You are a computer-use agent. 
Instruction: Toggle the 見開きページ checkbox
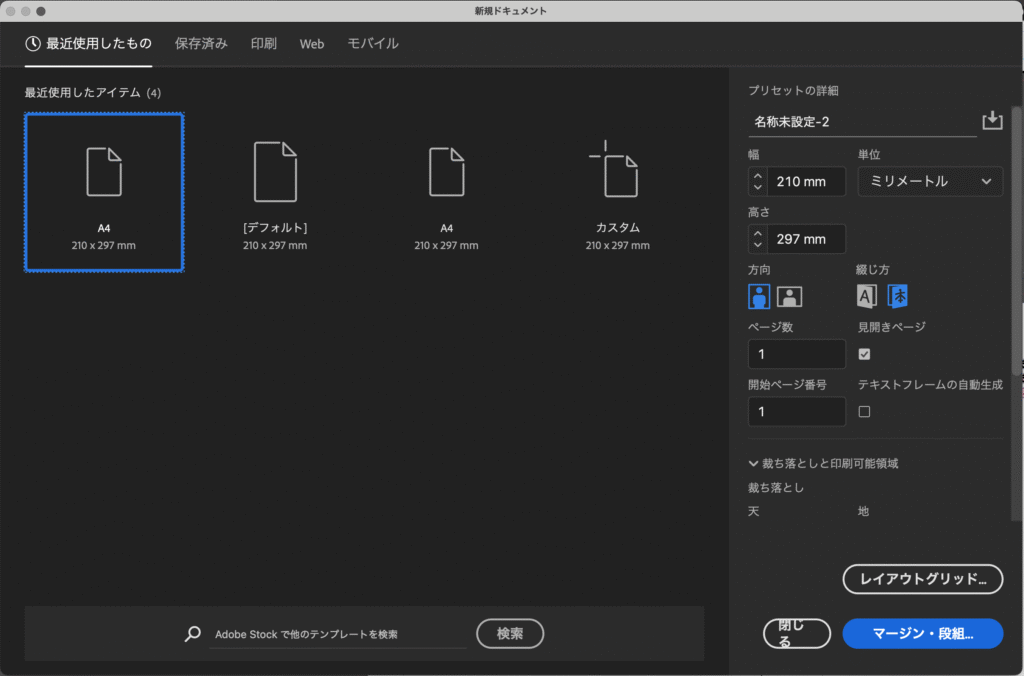864,354
